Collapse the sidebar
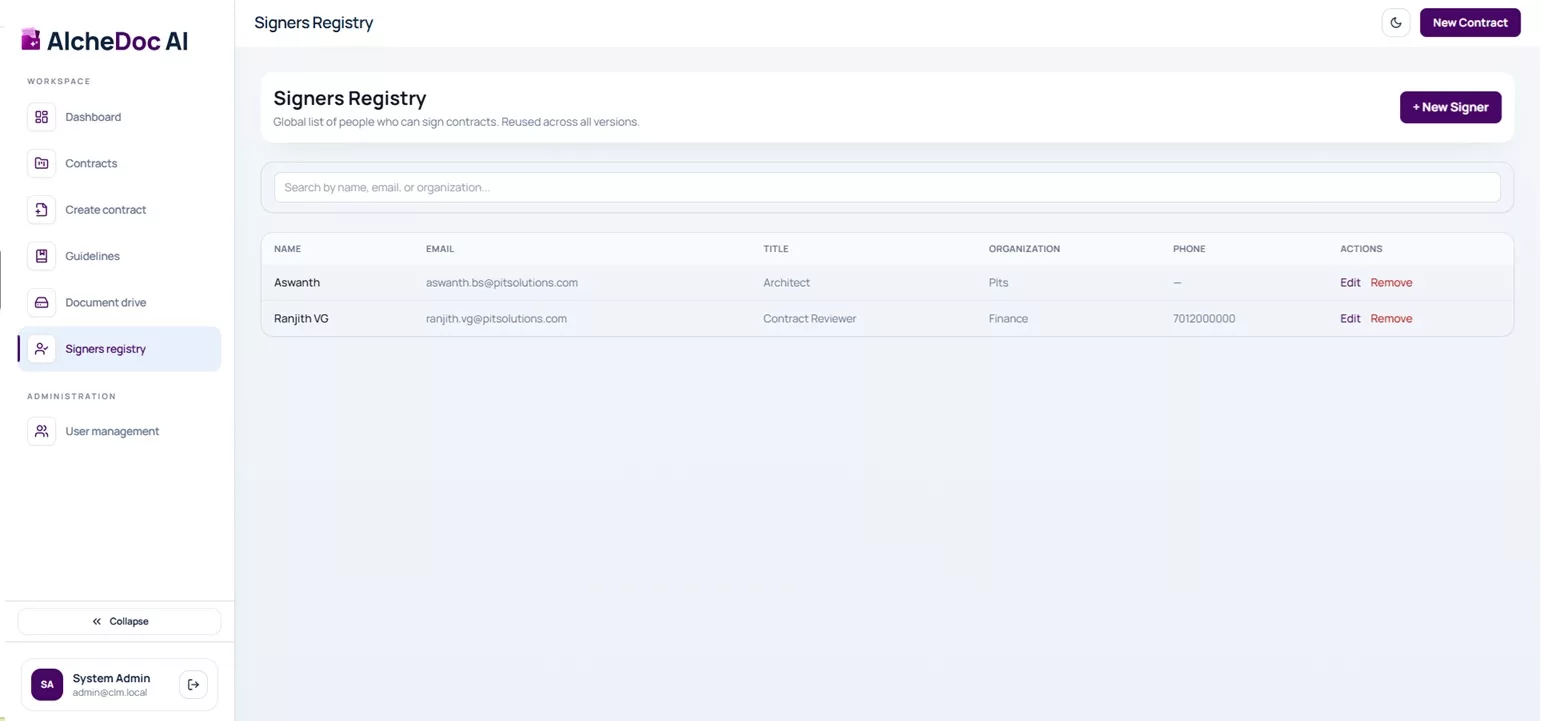The image size is (1541, 721). [119, 621]
